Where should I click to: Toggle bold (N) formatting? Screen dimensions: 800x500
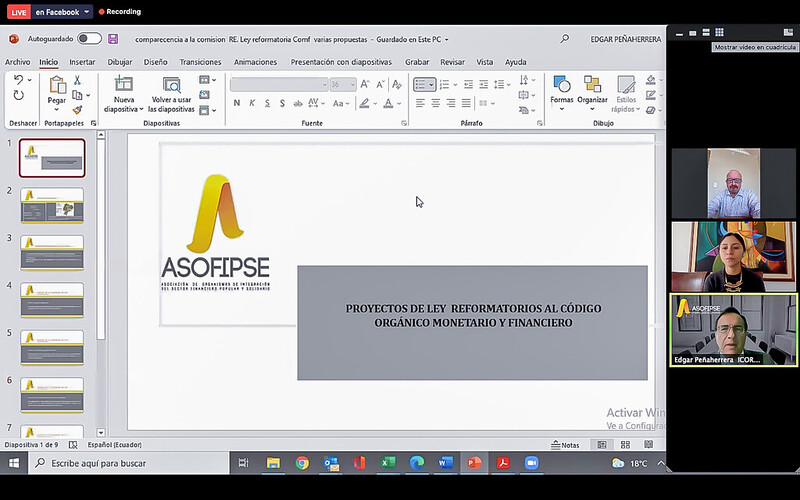[x=237, y=103]
